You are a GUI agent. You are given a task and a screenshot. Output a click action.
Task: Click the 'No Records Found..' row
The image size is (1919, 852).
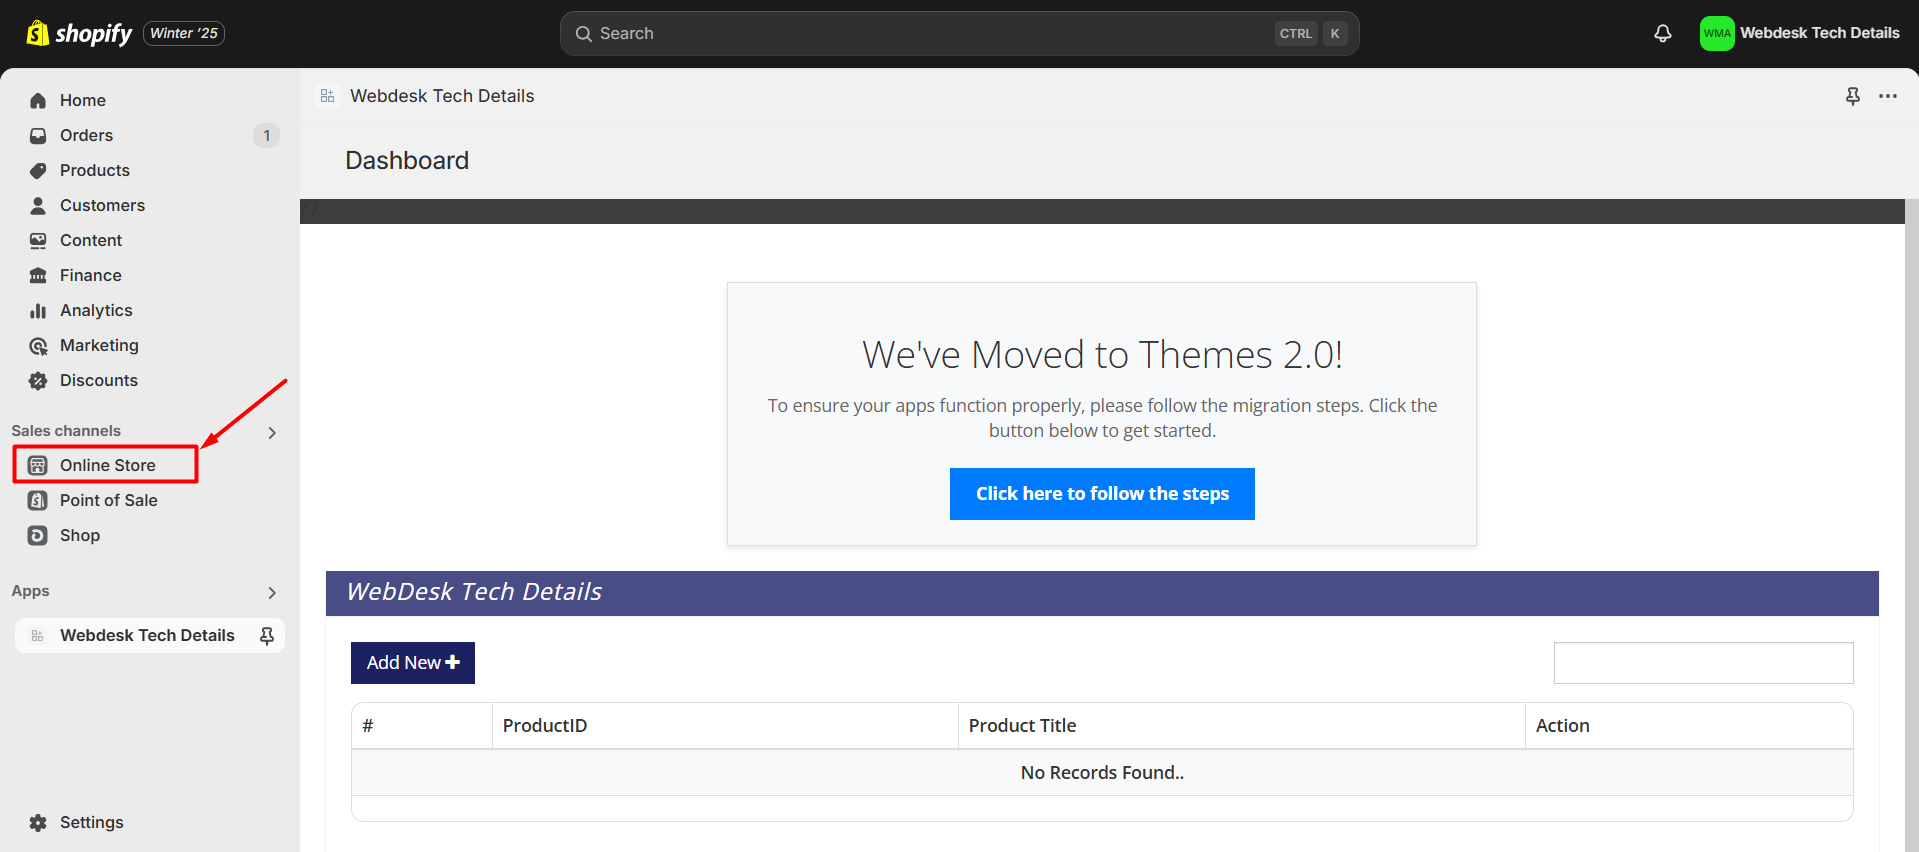pos(1102,773)
